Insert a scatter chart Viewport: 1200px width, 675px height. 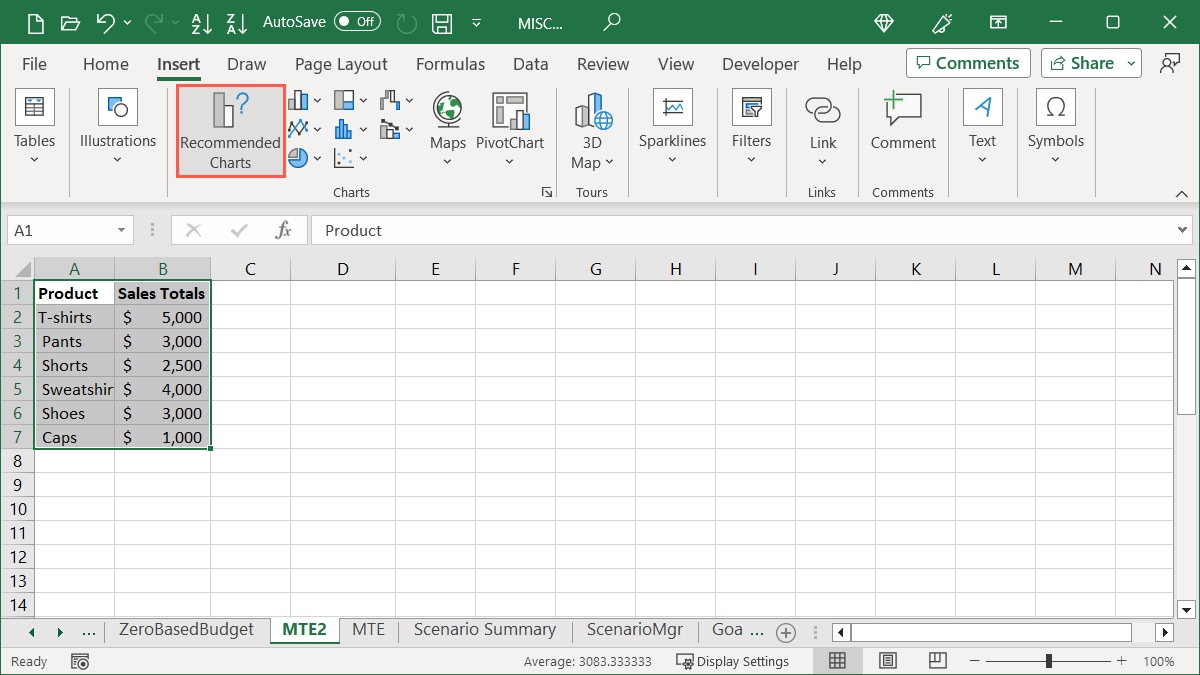(344, 157)
